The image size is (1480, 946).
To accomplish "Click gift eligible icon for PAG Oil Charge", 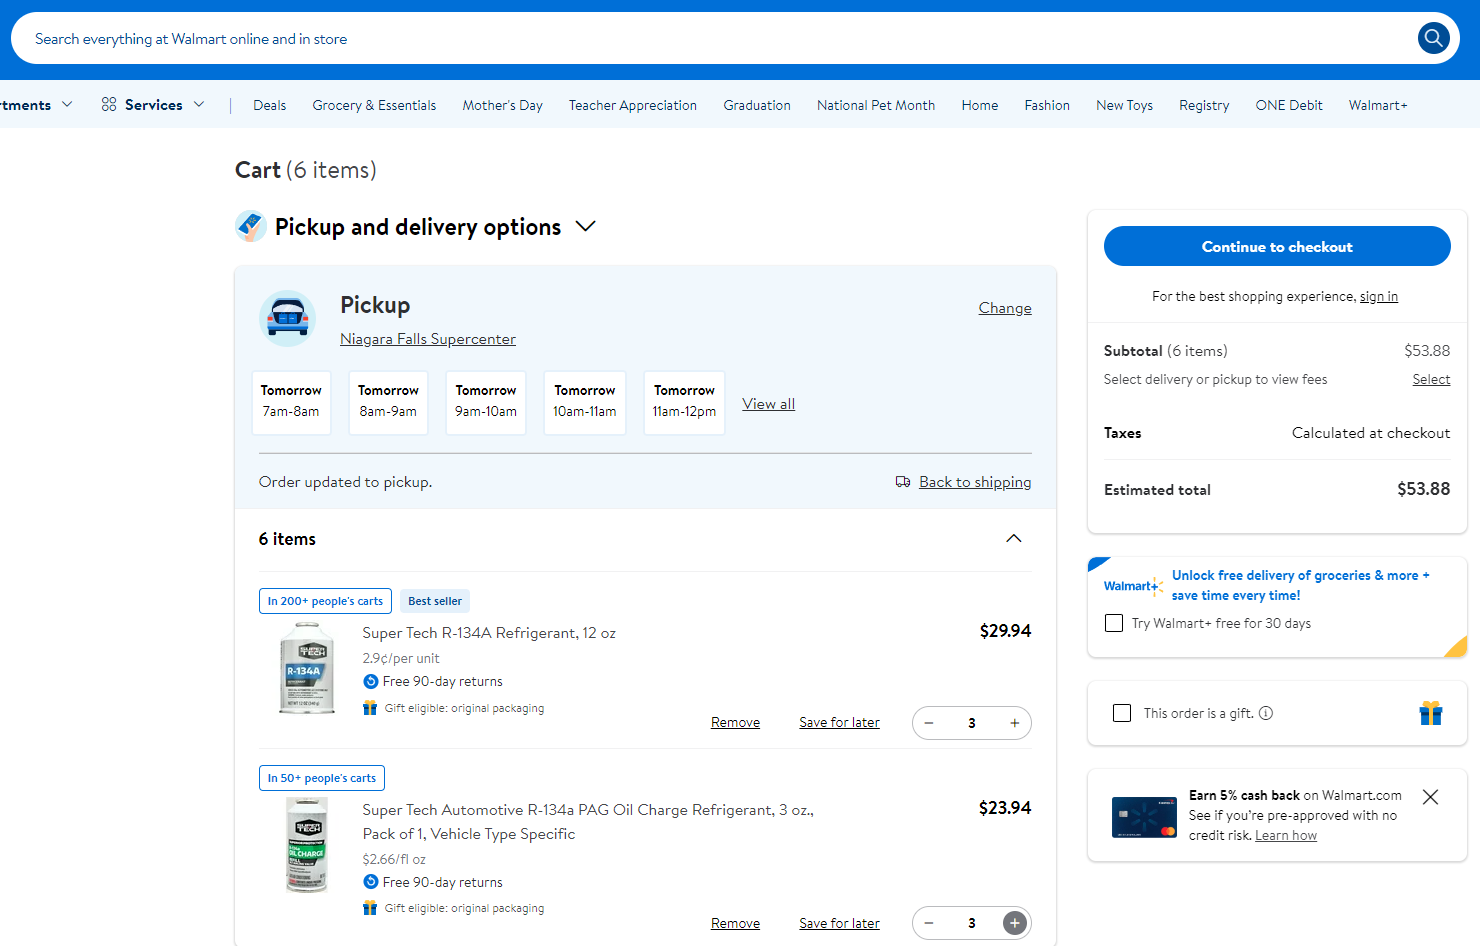I will coord(370,908).
